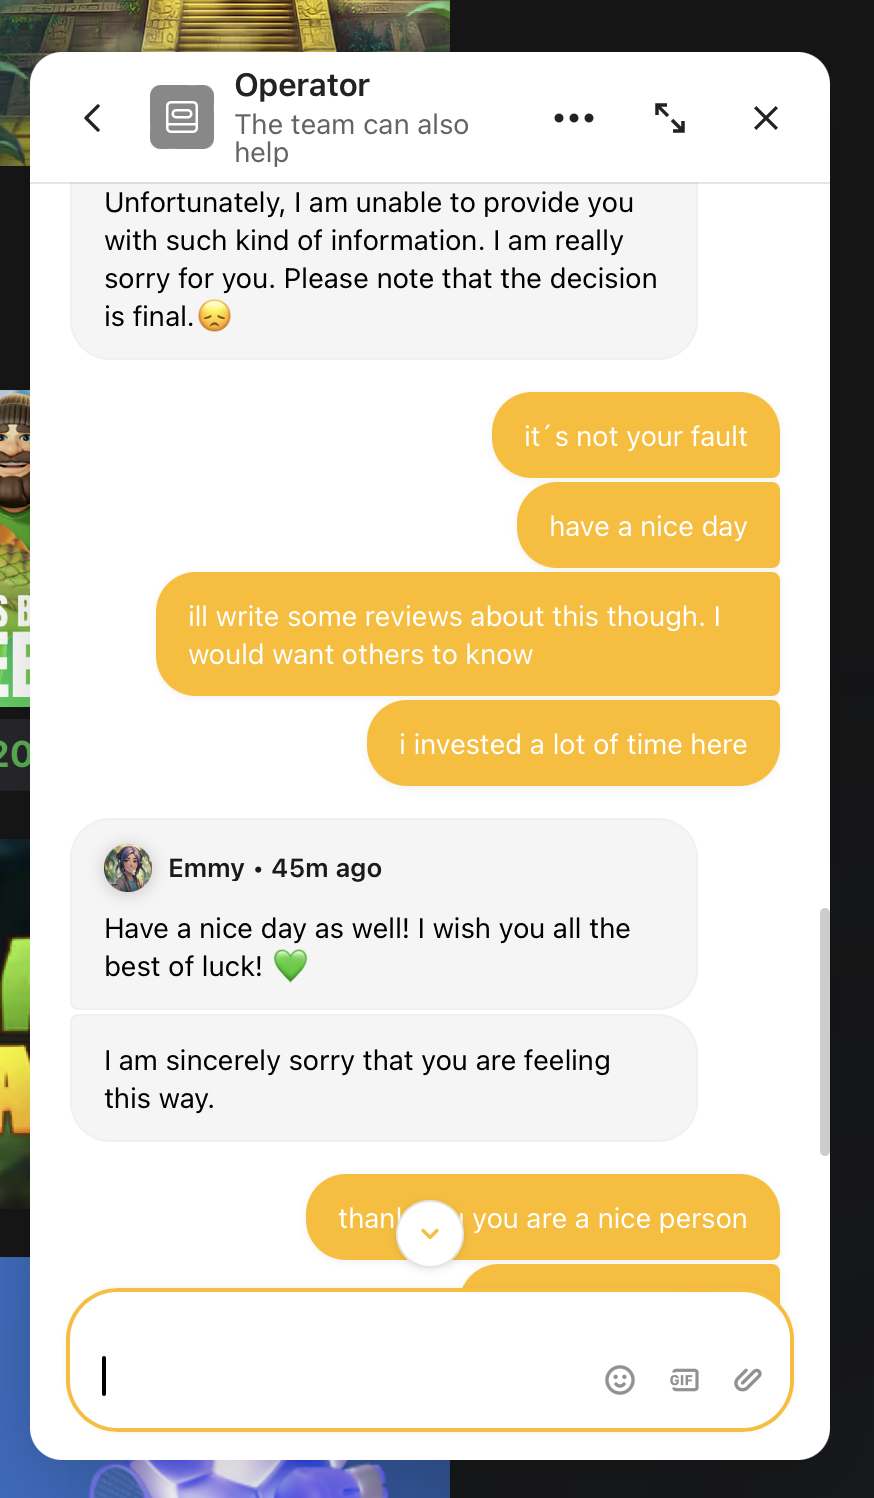Open the GIF selector
Viewport: 874px width, 1498px height.
(x=684, y=1380)
